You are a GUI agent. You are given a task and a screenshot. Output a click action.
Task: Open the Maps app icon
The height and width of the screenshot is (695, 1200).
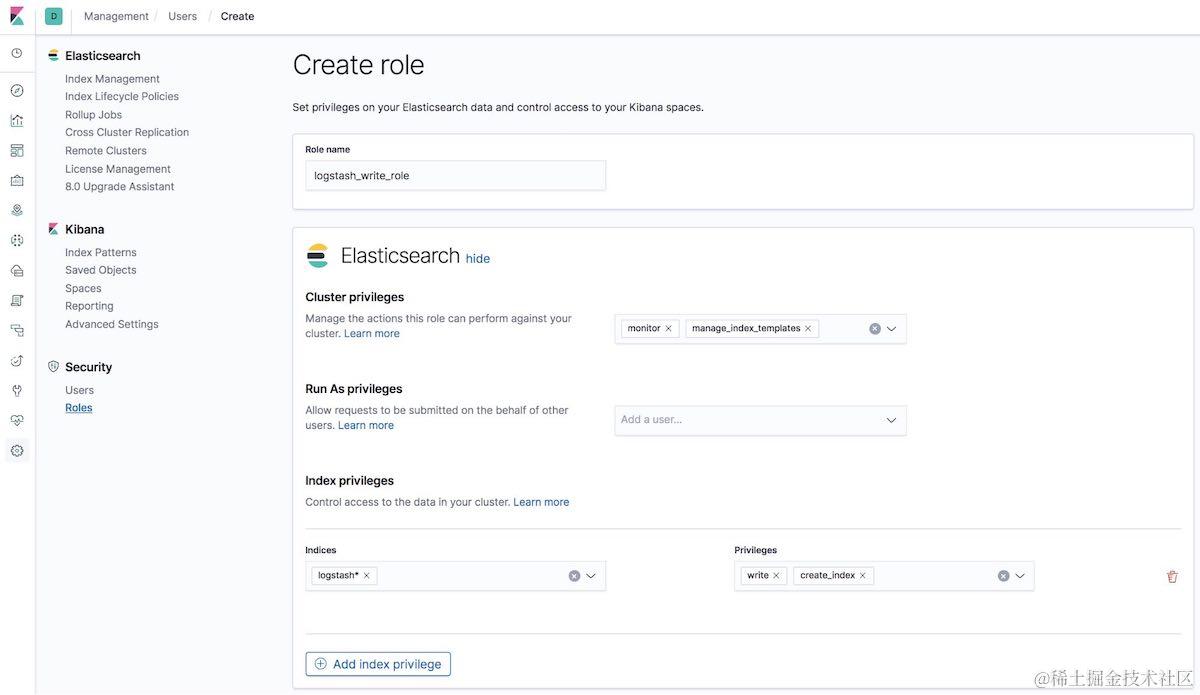click(17, 210)
